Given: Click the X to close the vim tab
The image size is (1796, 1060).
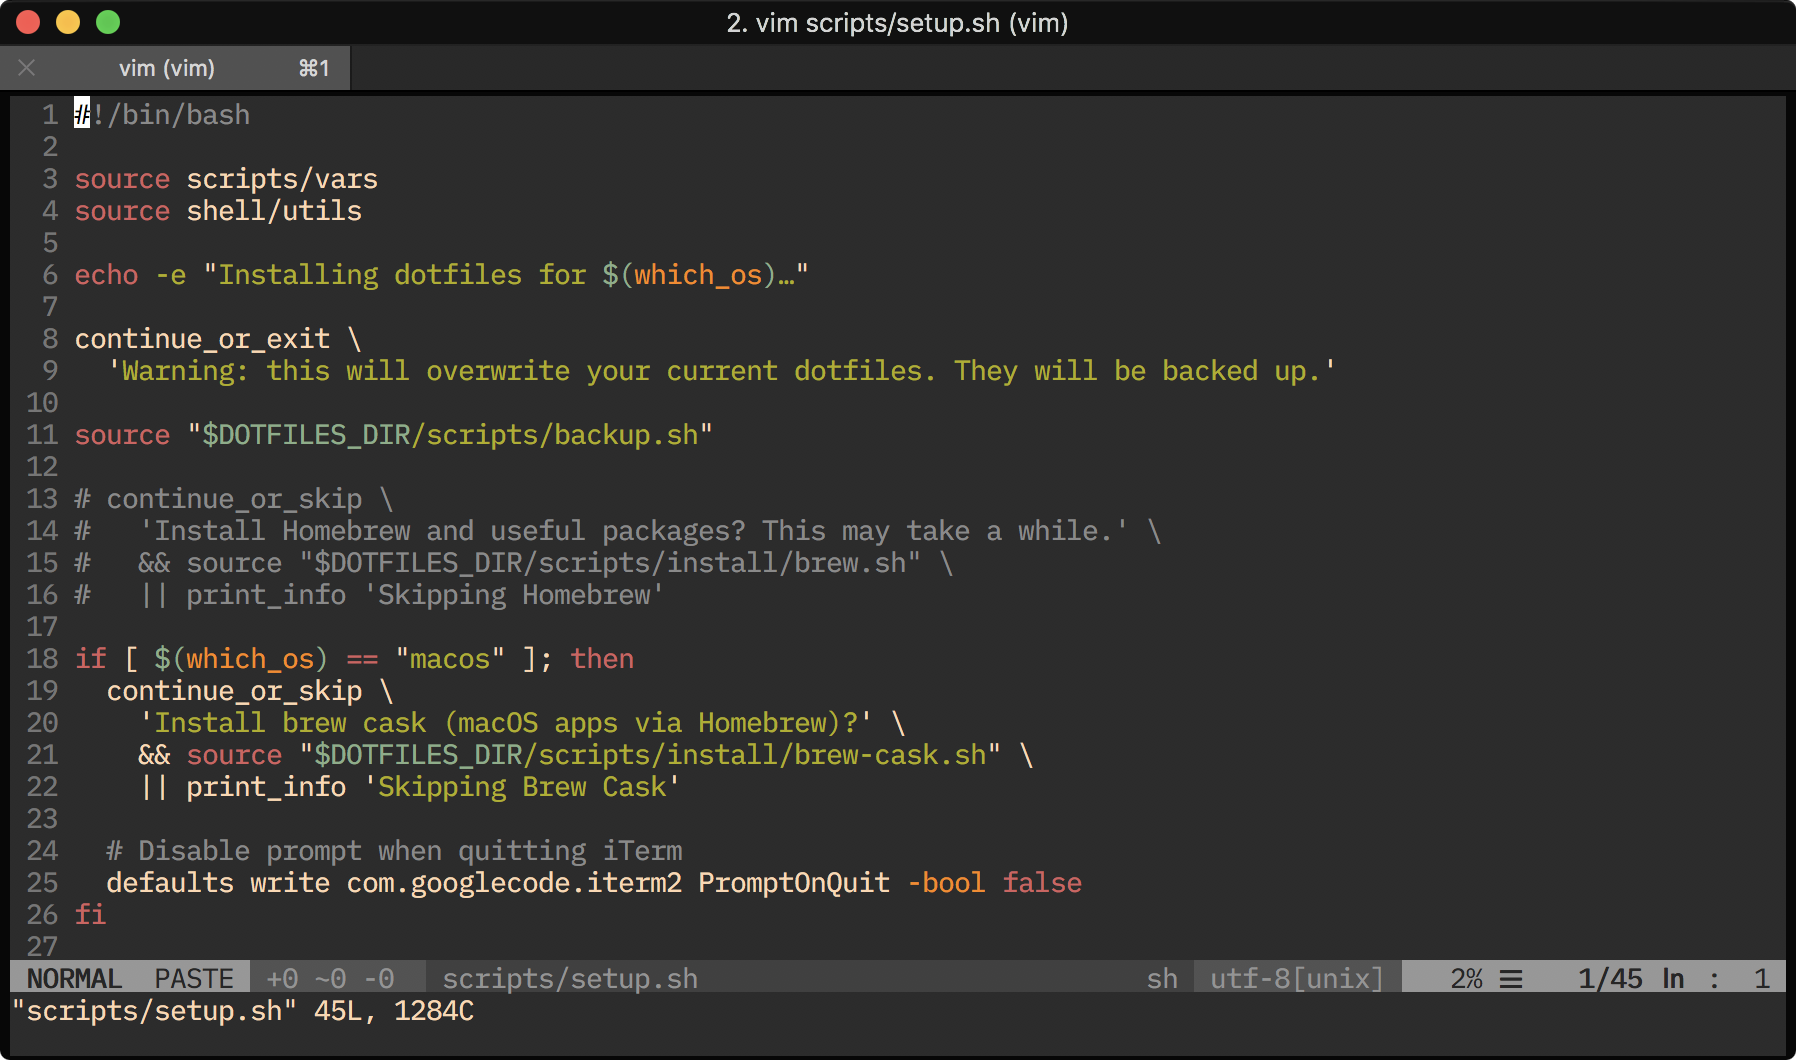Looking at the screenshot, I should (x=27, y=67).
